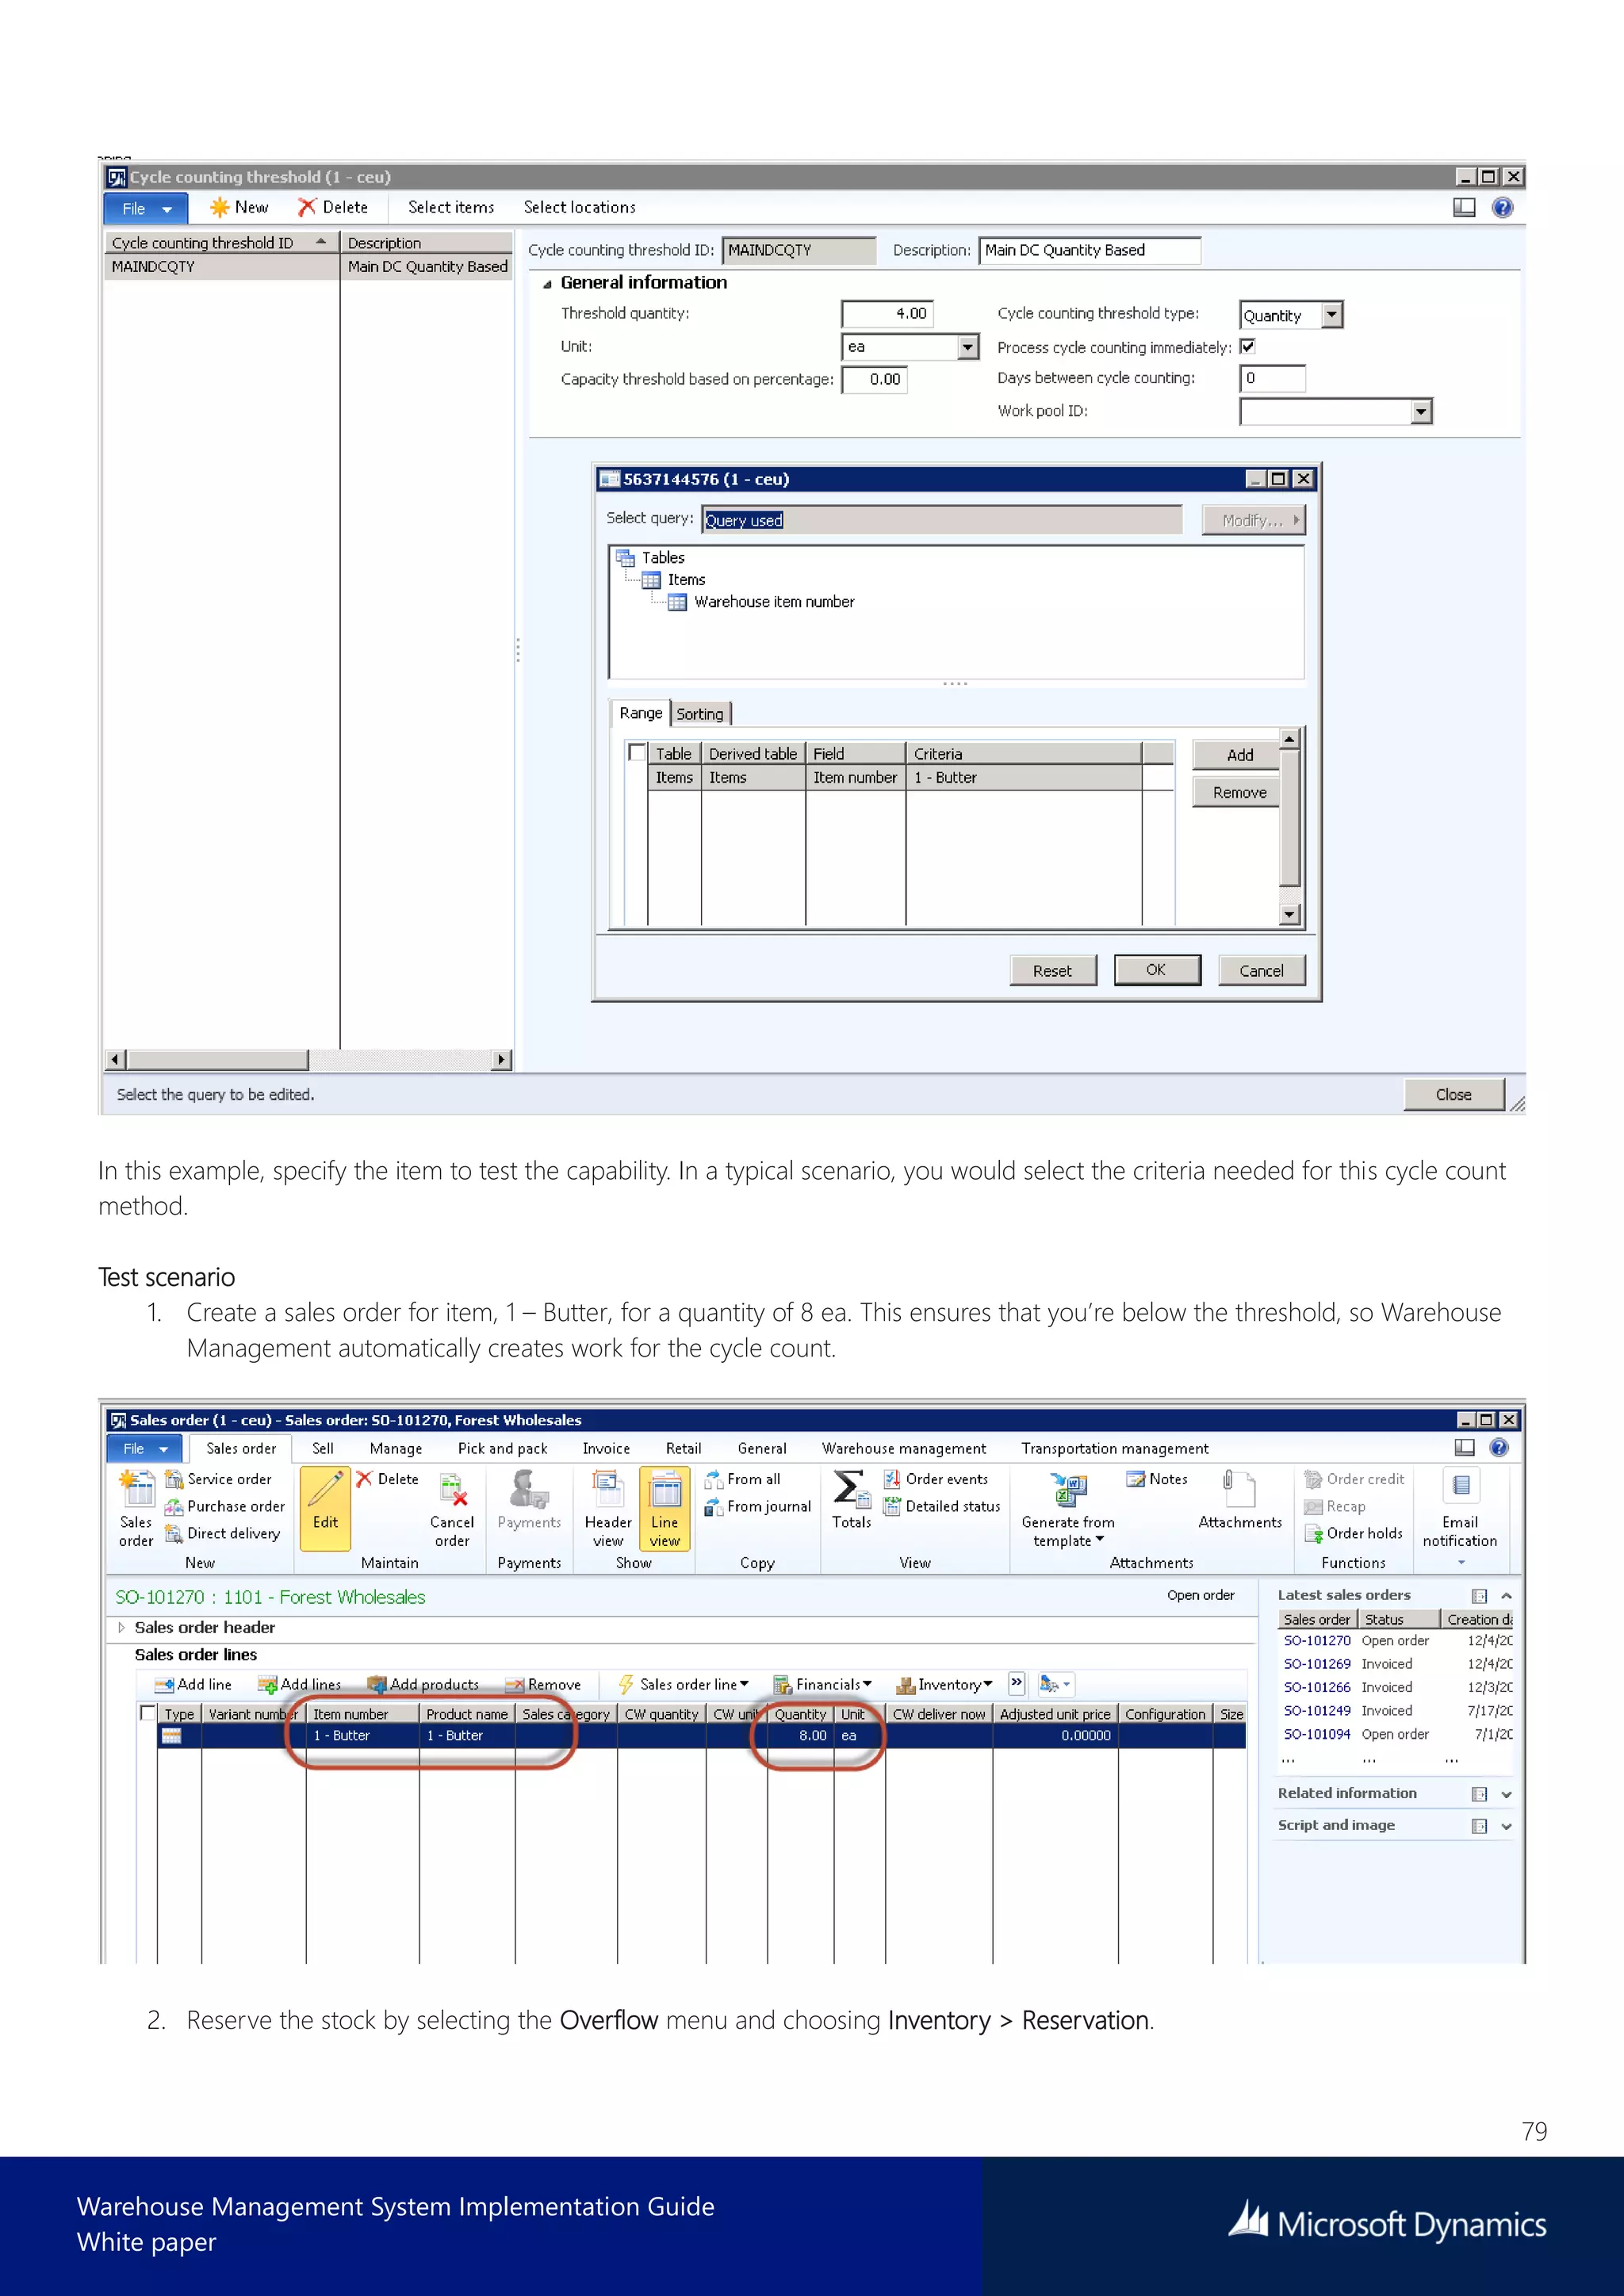Click New in Cycle counting threshold toolbar
Image resolution: width=1624 pixels, height=2296 pixels.
(239, 207)
